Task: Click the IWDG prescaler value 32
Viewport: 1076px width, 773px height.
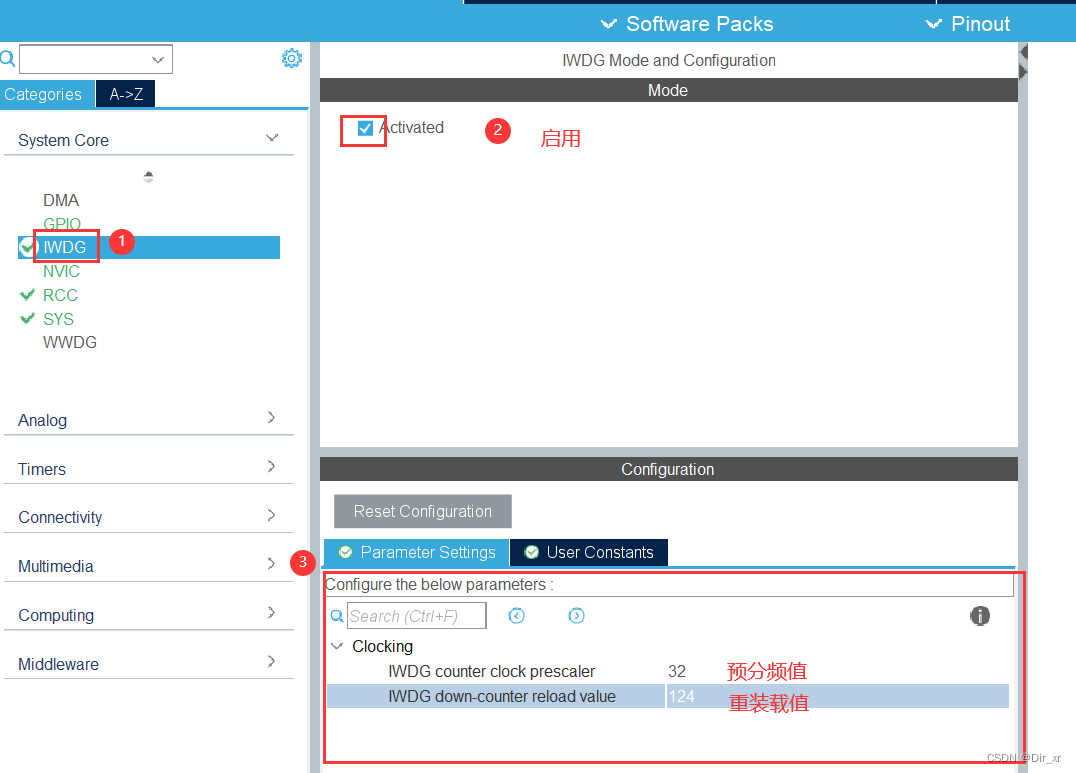Action: (677, 671)
